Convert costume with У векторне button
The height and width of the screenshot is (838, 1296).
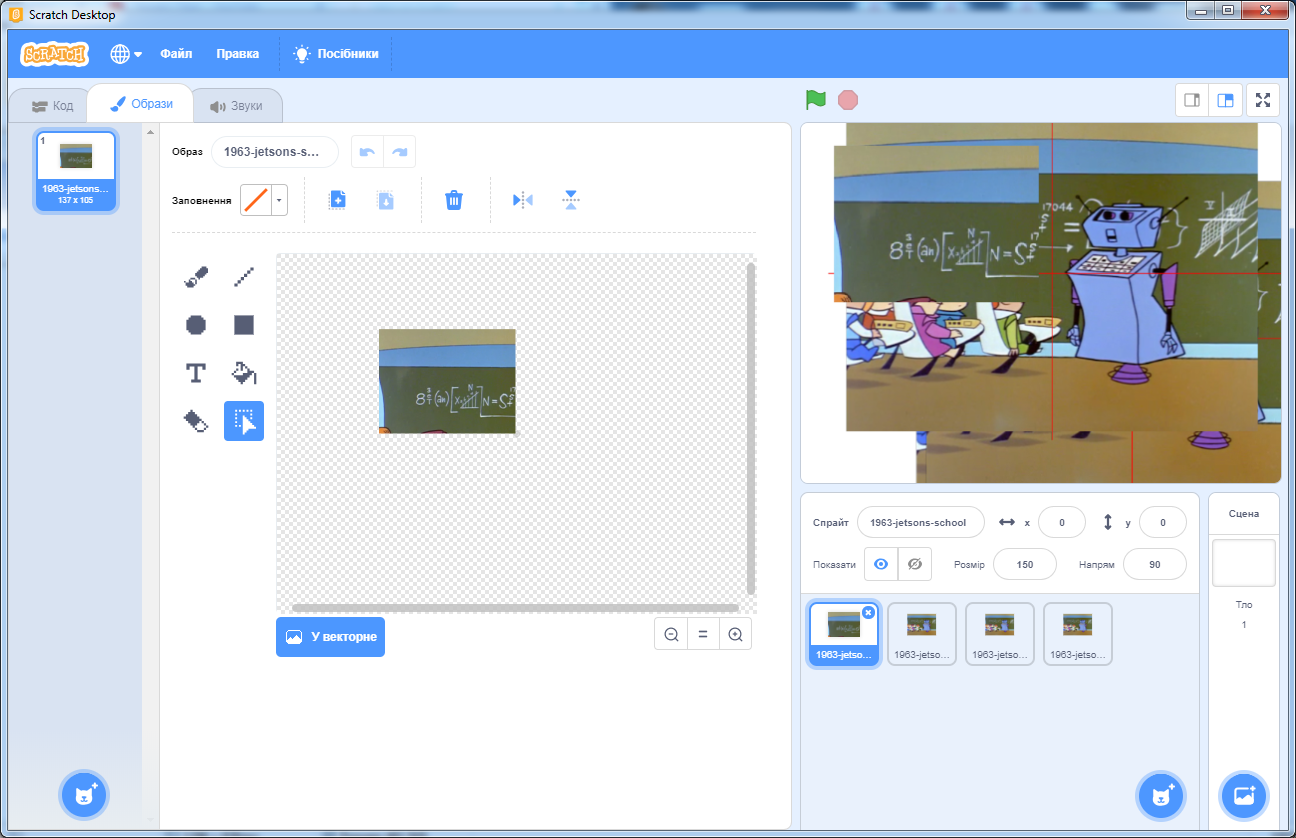pos(330,637)
